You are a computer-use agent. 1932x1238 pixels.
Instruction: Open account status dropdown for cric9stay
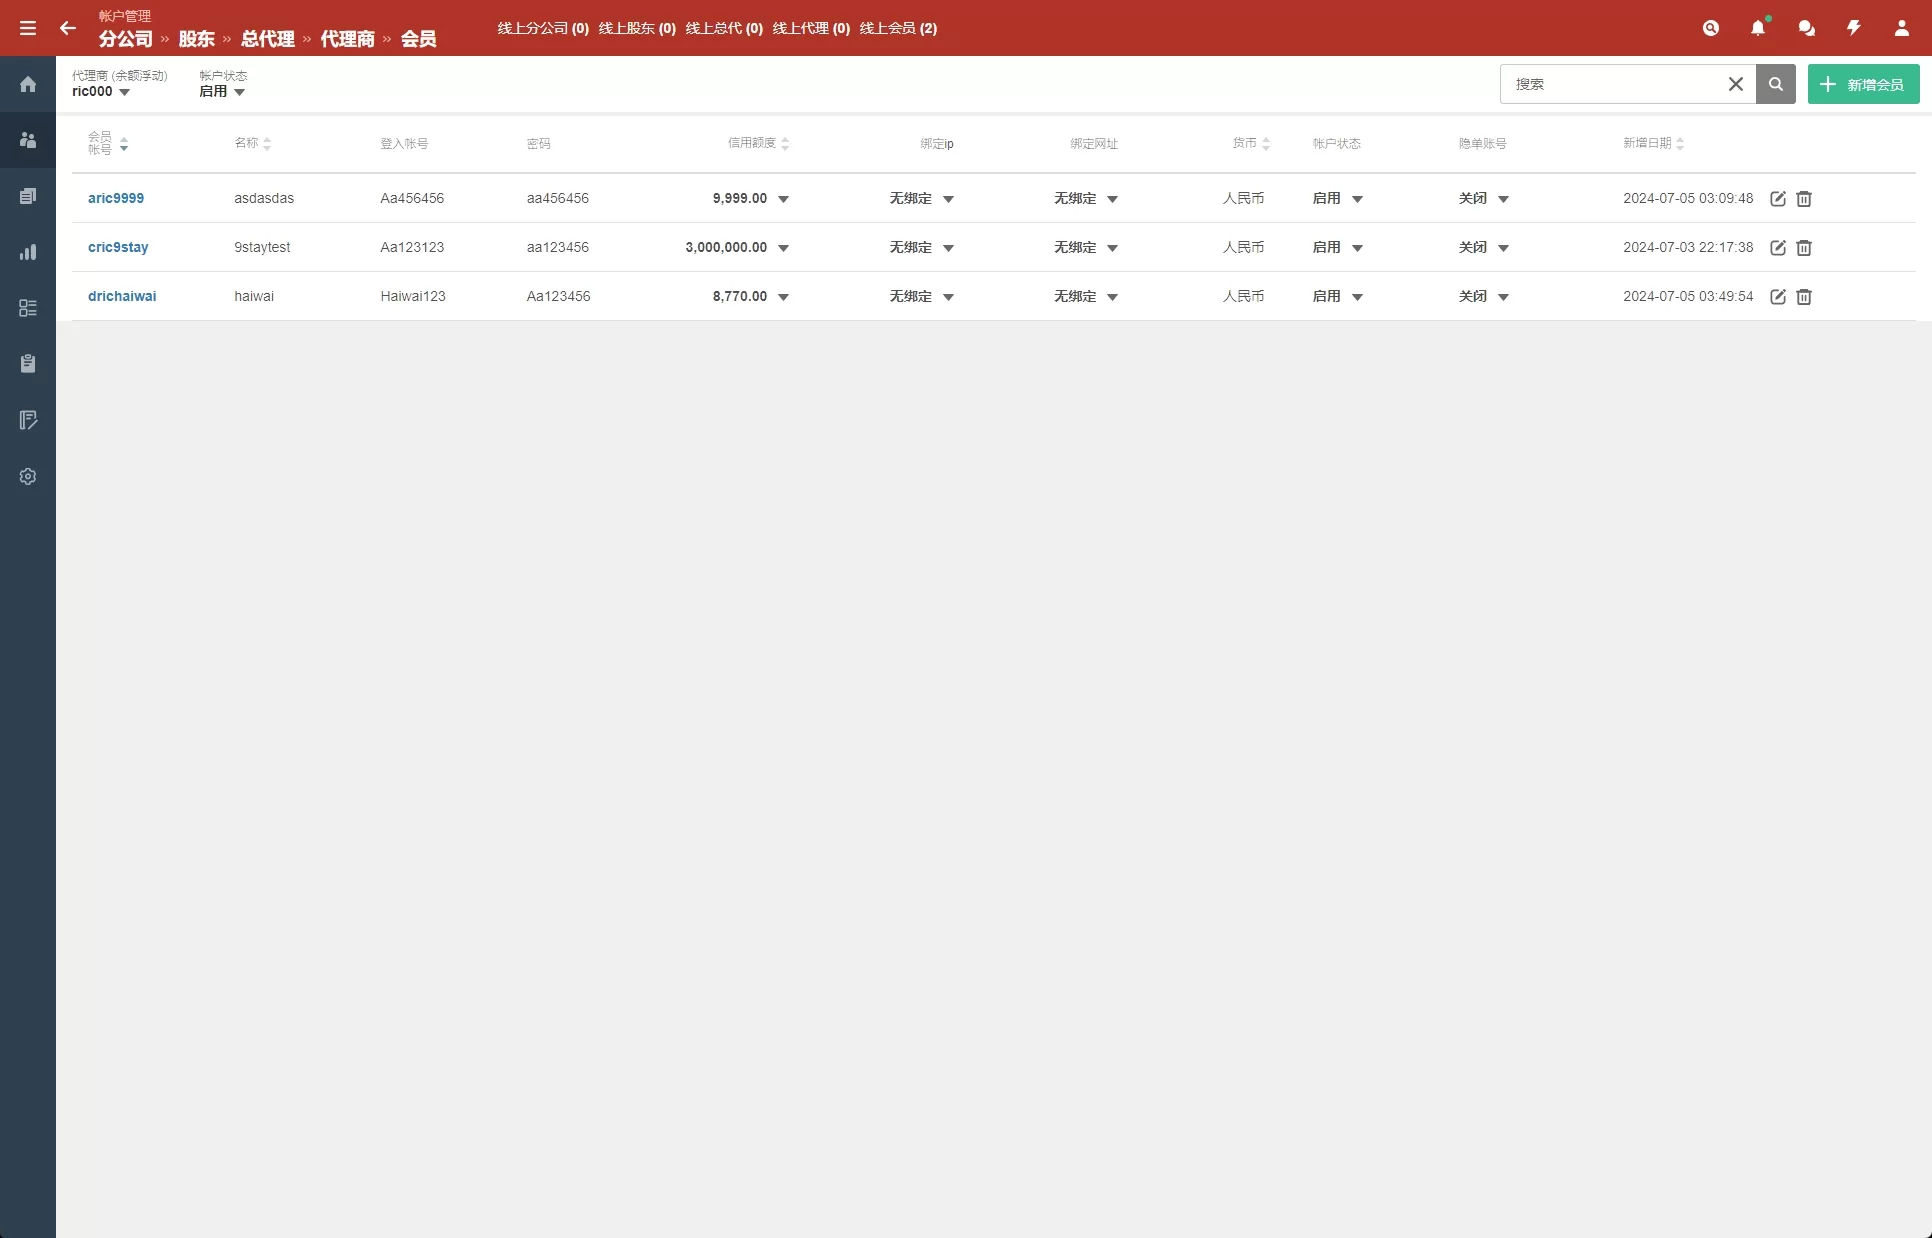(1338, 247)
